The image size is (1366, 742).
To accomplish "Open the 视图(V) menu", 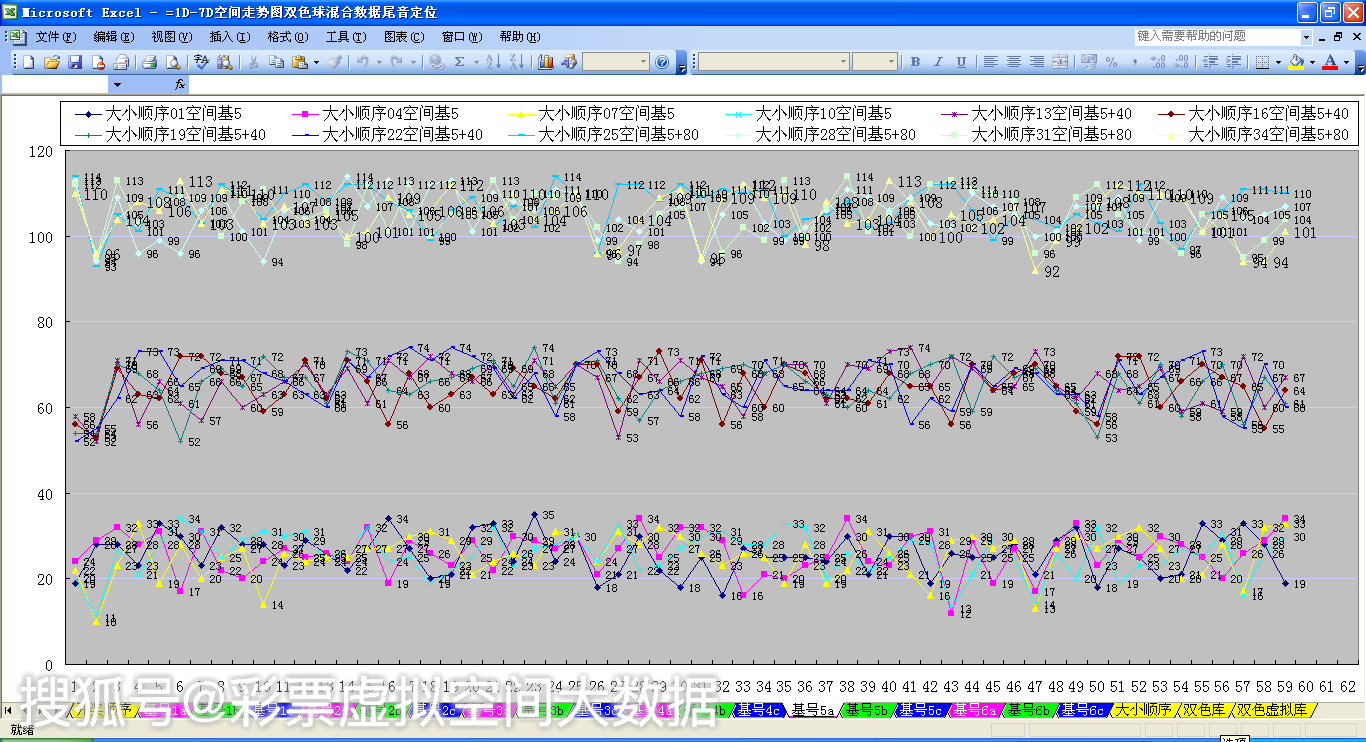I will pyautogui.click(x=171, y=36).
